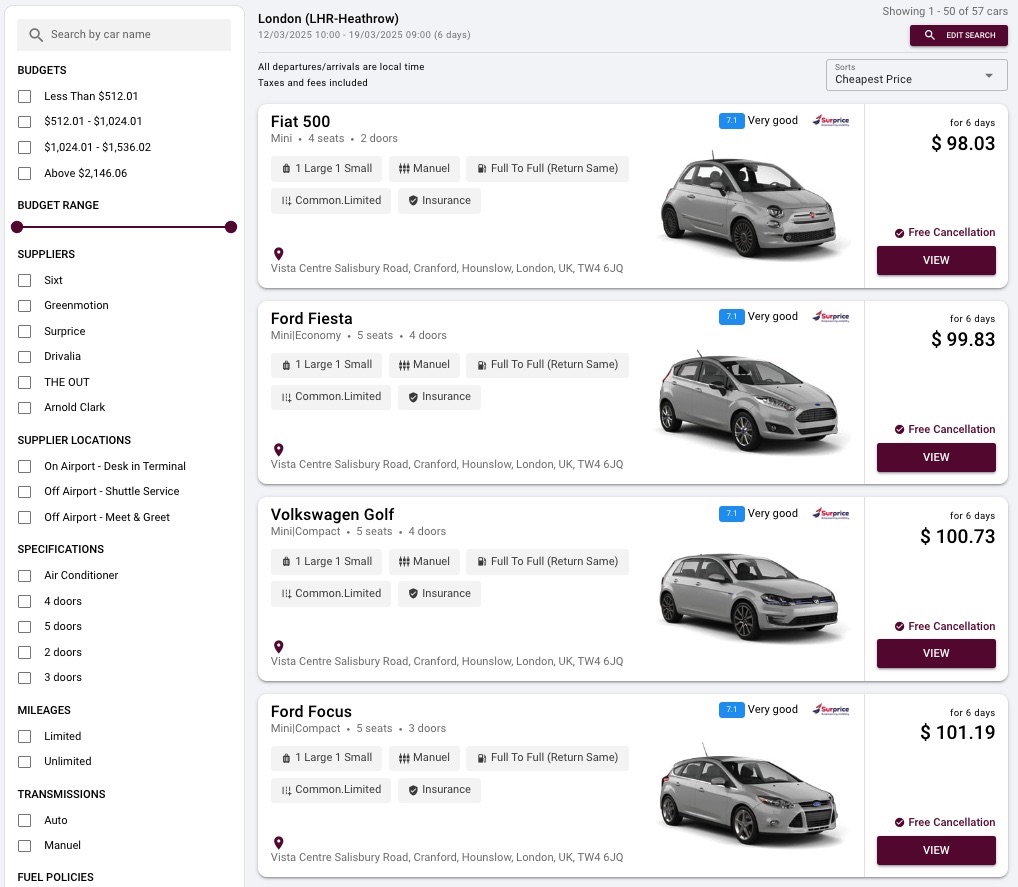1018x887 pixels.
Task: Select the 4 doors specification checkbox
Action: tap(25, 601)
